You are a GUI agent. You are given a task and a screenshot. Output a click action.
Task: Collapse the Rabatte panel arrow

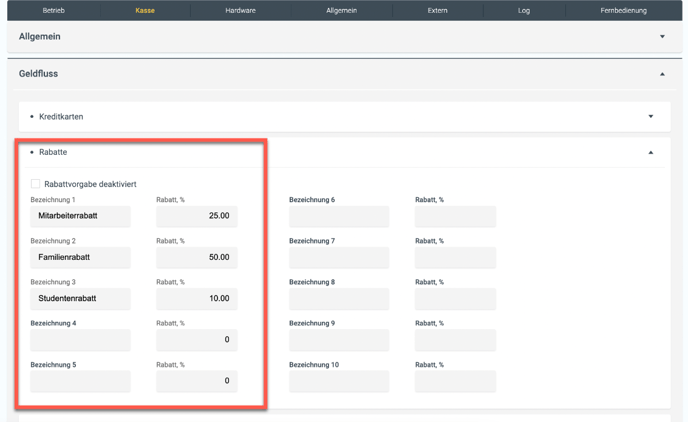click(651, 153)
